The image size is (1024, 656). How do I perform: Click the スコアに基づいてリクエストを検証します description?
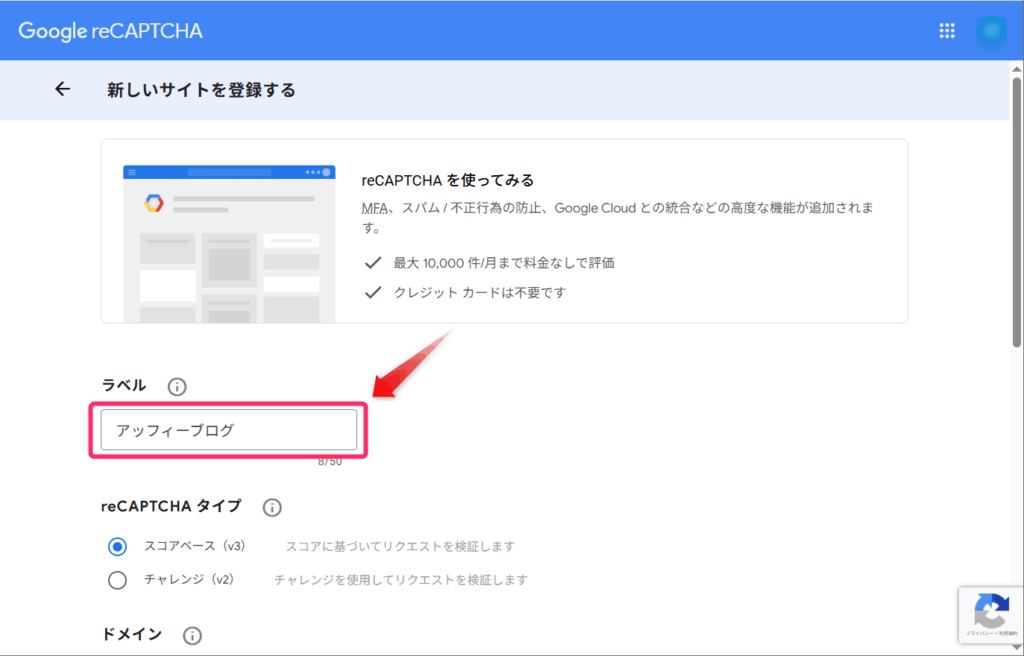(400, 546)
